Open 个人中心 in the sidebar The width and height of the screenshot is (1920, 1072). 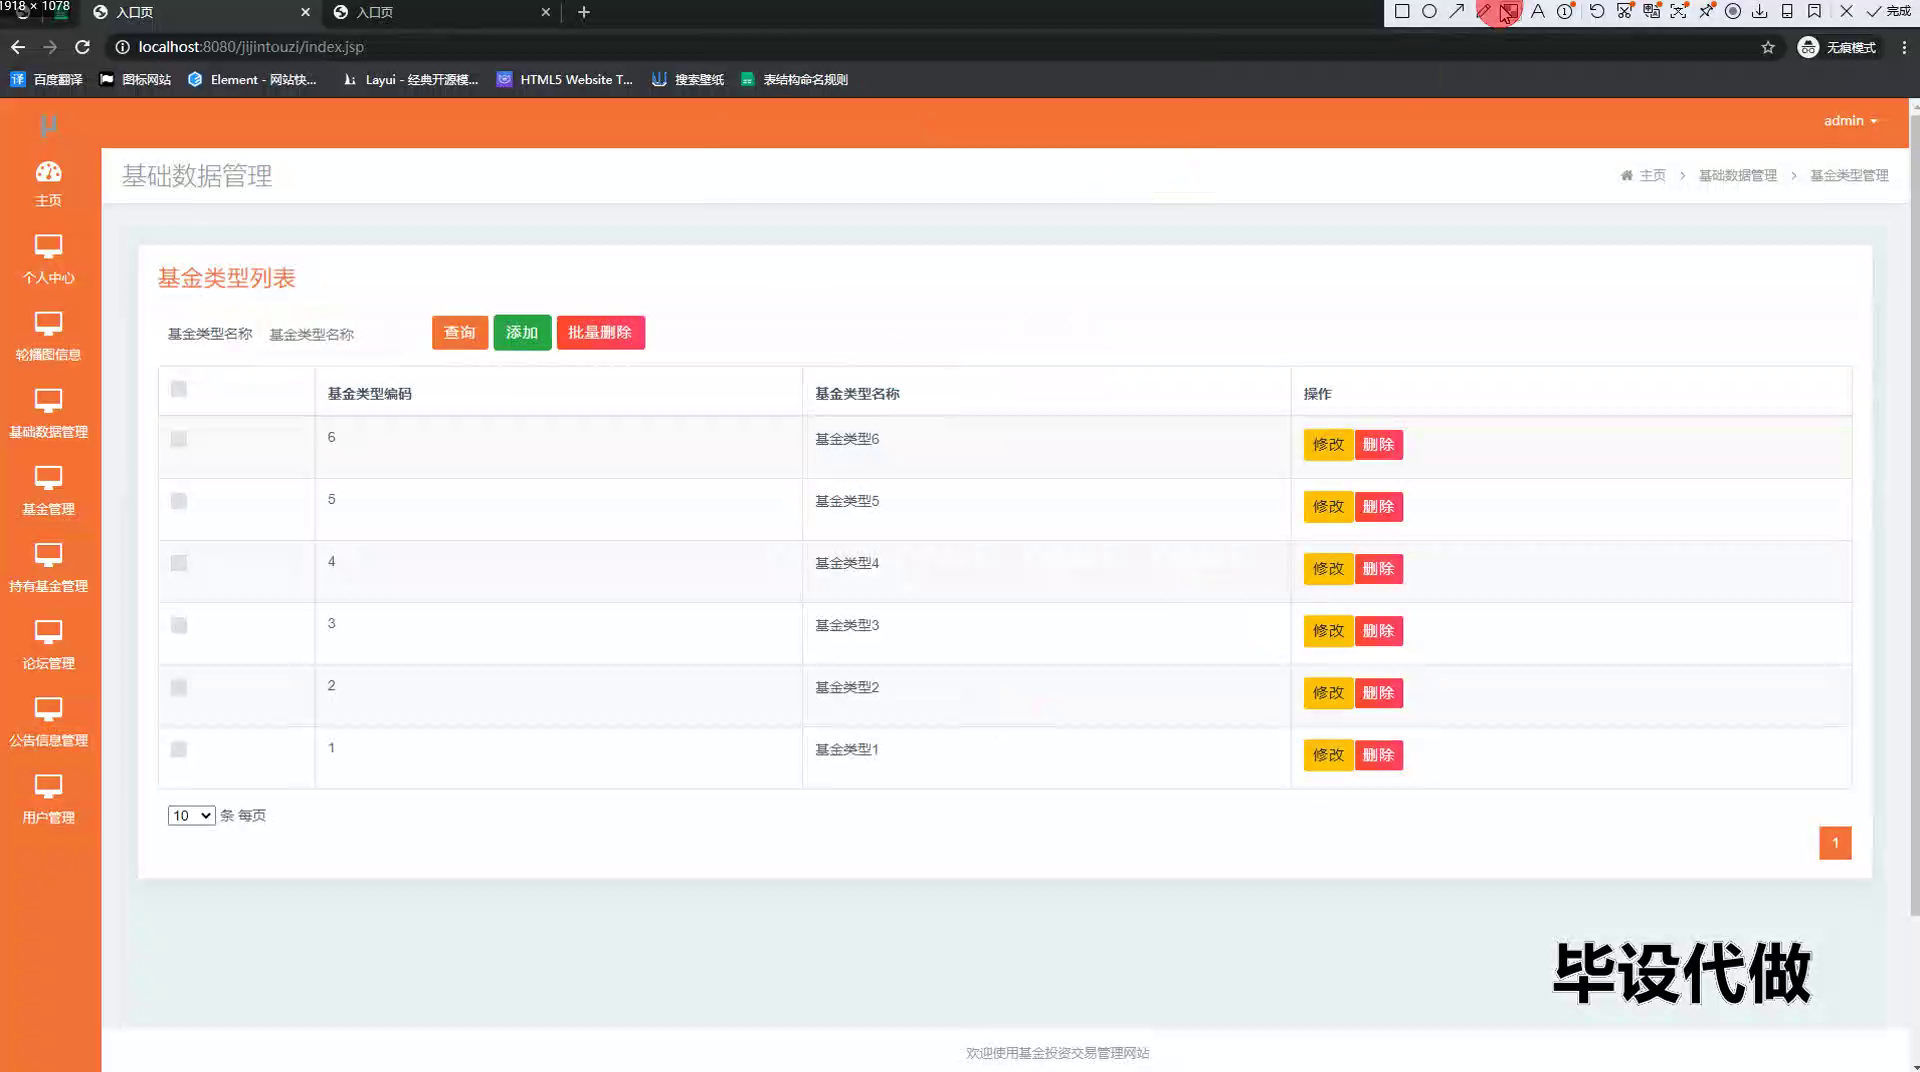pyautogui.click(x=48, y=260)
